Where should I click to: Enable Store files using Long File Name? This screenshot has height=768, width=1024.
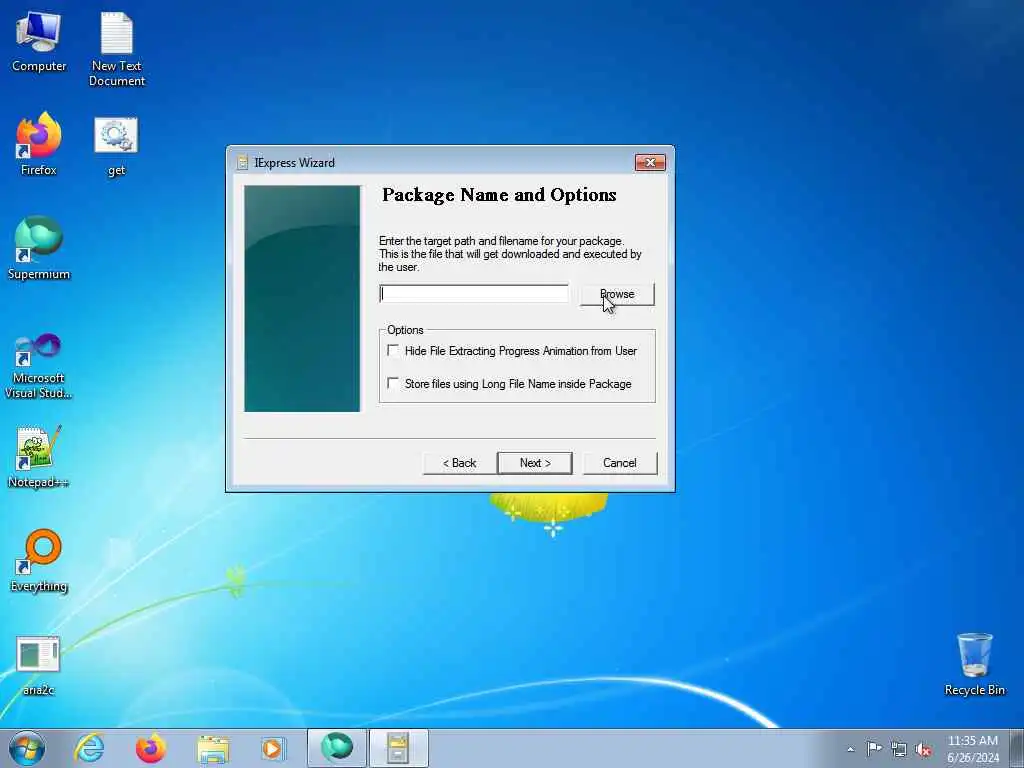click(x=393, y=383)
